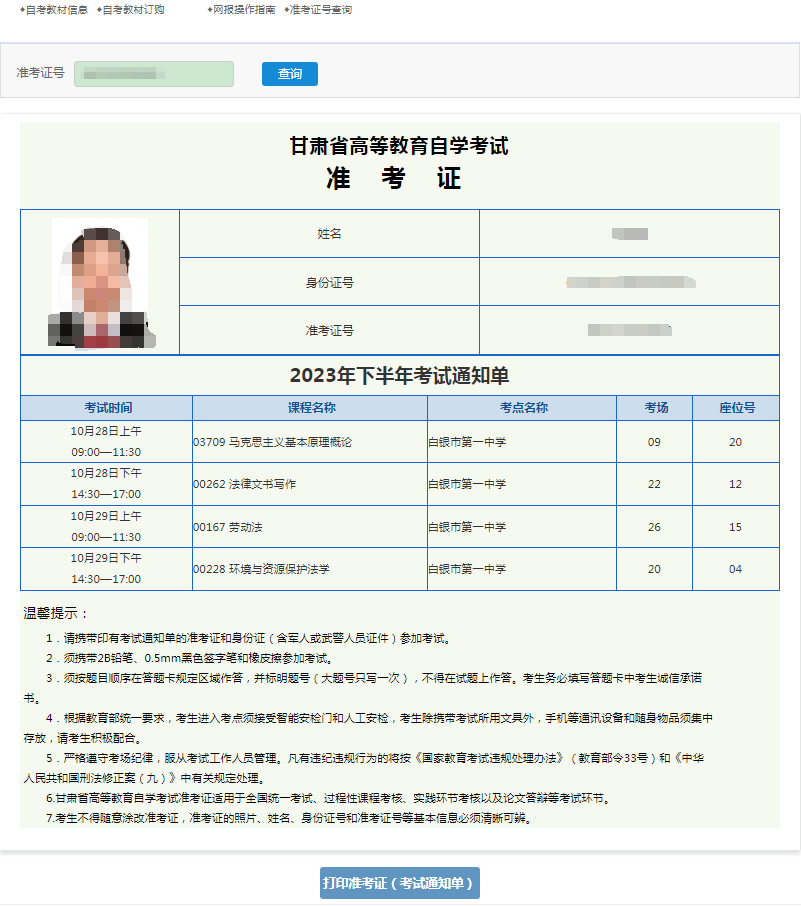Open the 自考教材订购 link

133,10
